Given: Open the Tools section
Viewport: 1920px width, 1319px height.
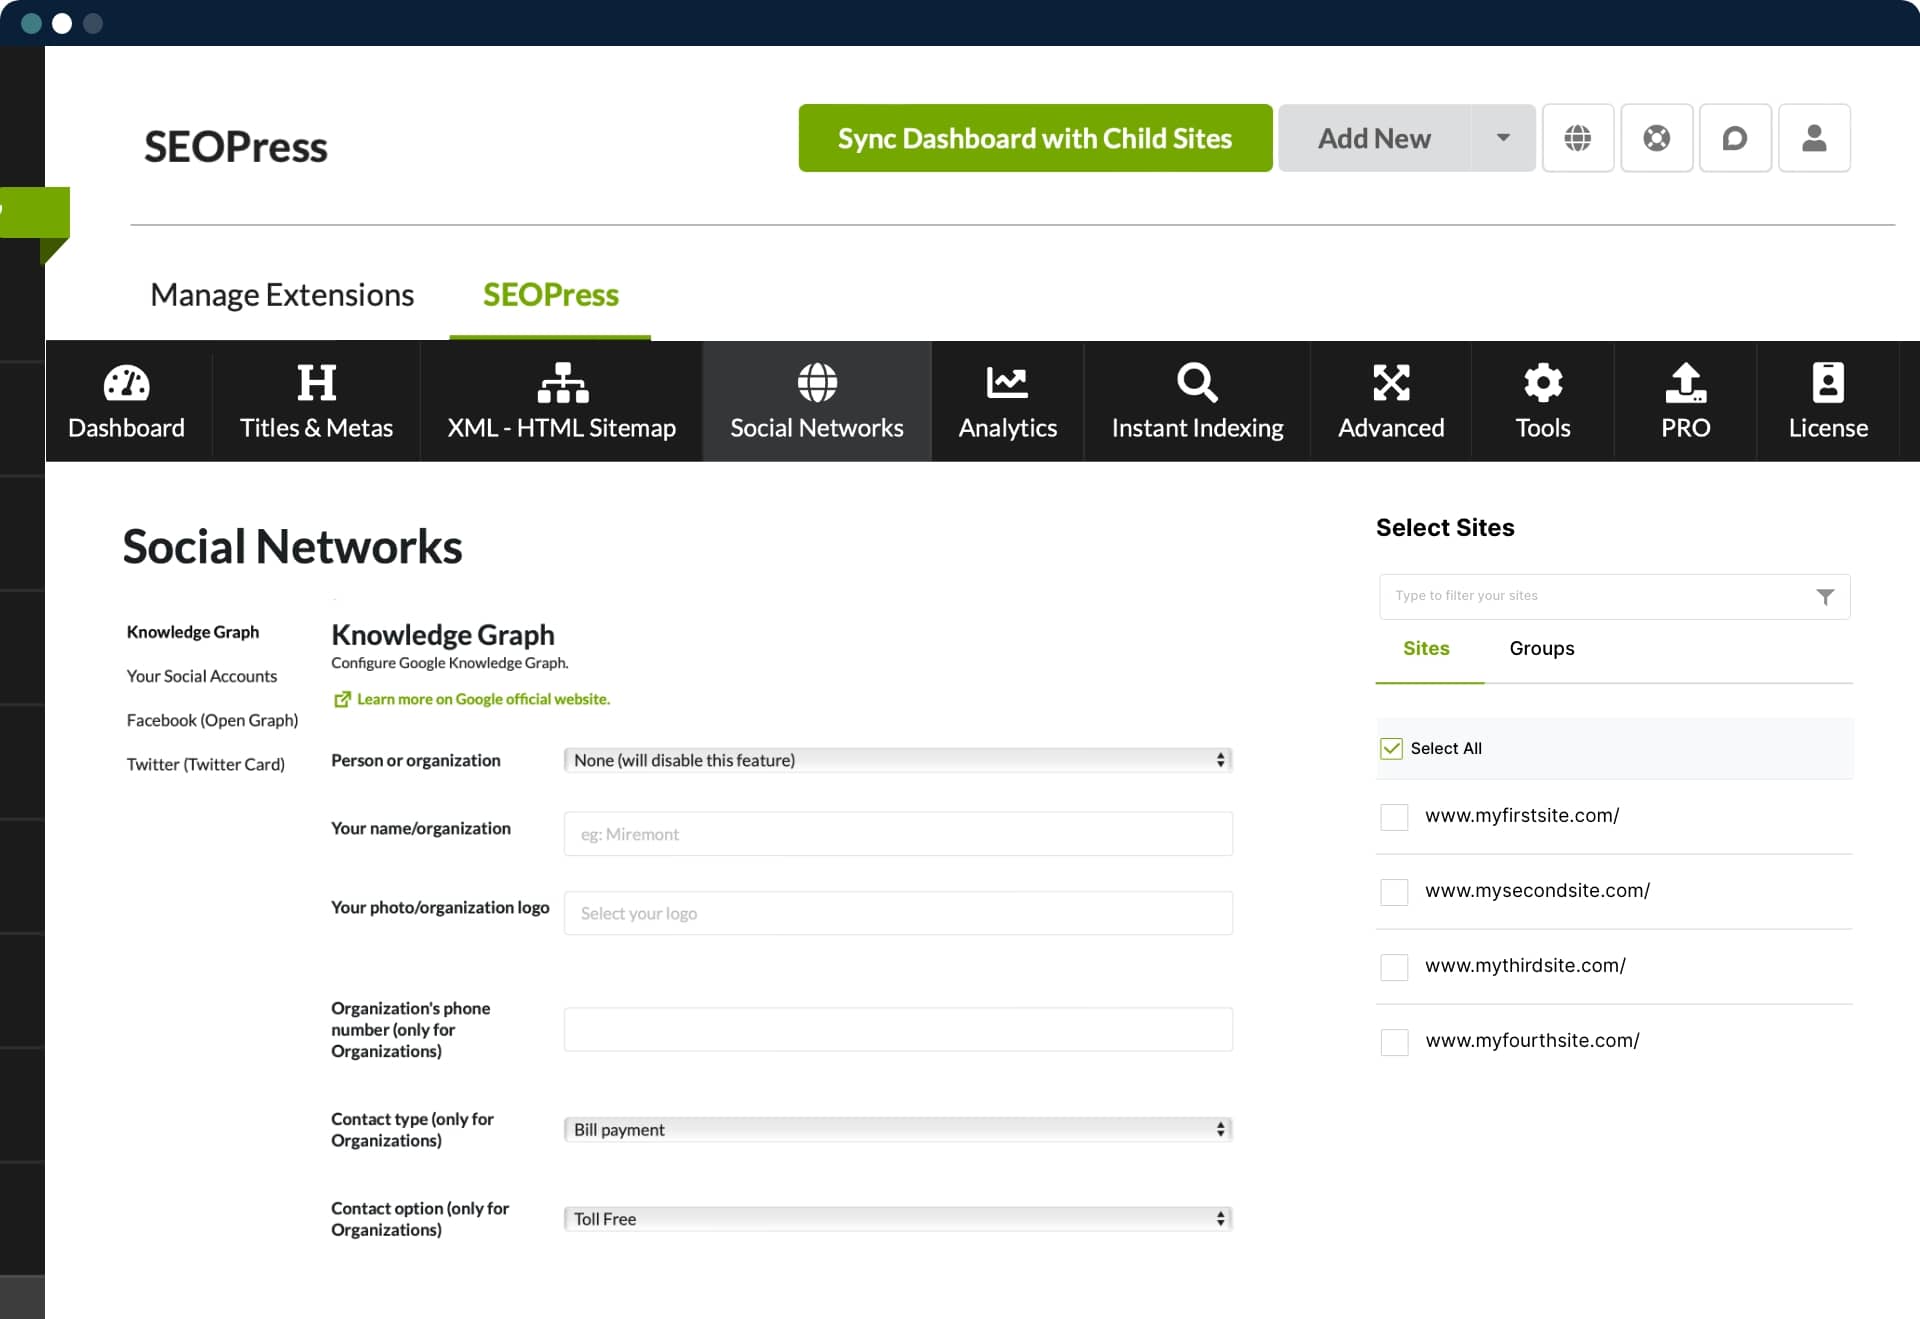Looking at the screenshot, I should tap(1542, 401).
